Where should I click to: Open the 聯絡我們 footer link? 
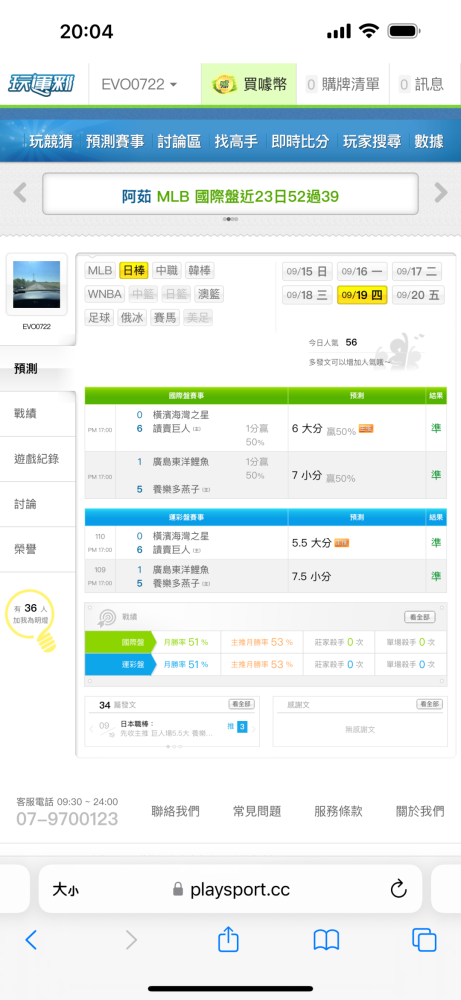pyautogui.click(x=175, y=812)
